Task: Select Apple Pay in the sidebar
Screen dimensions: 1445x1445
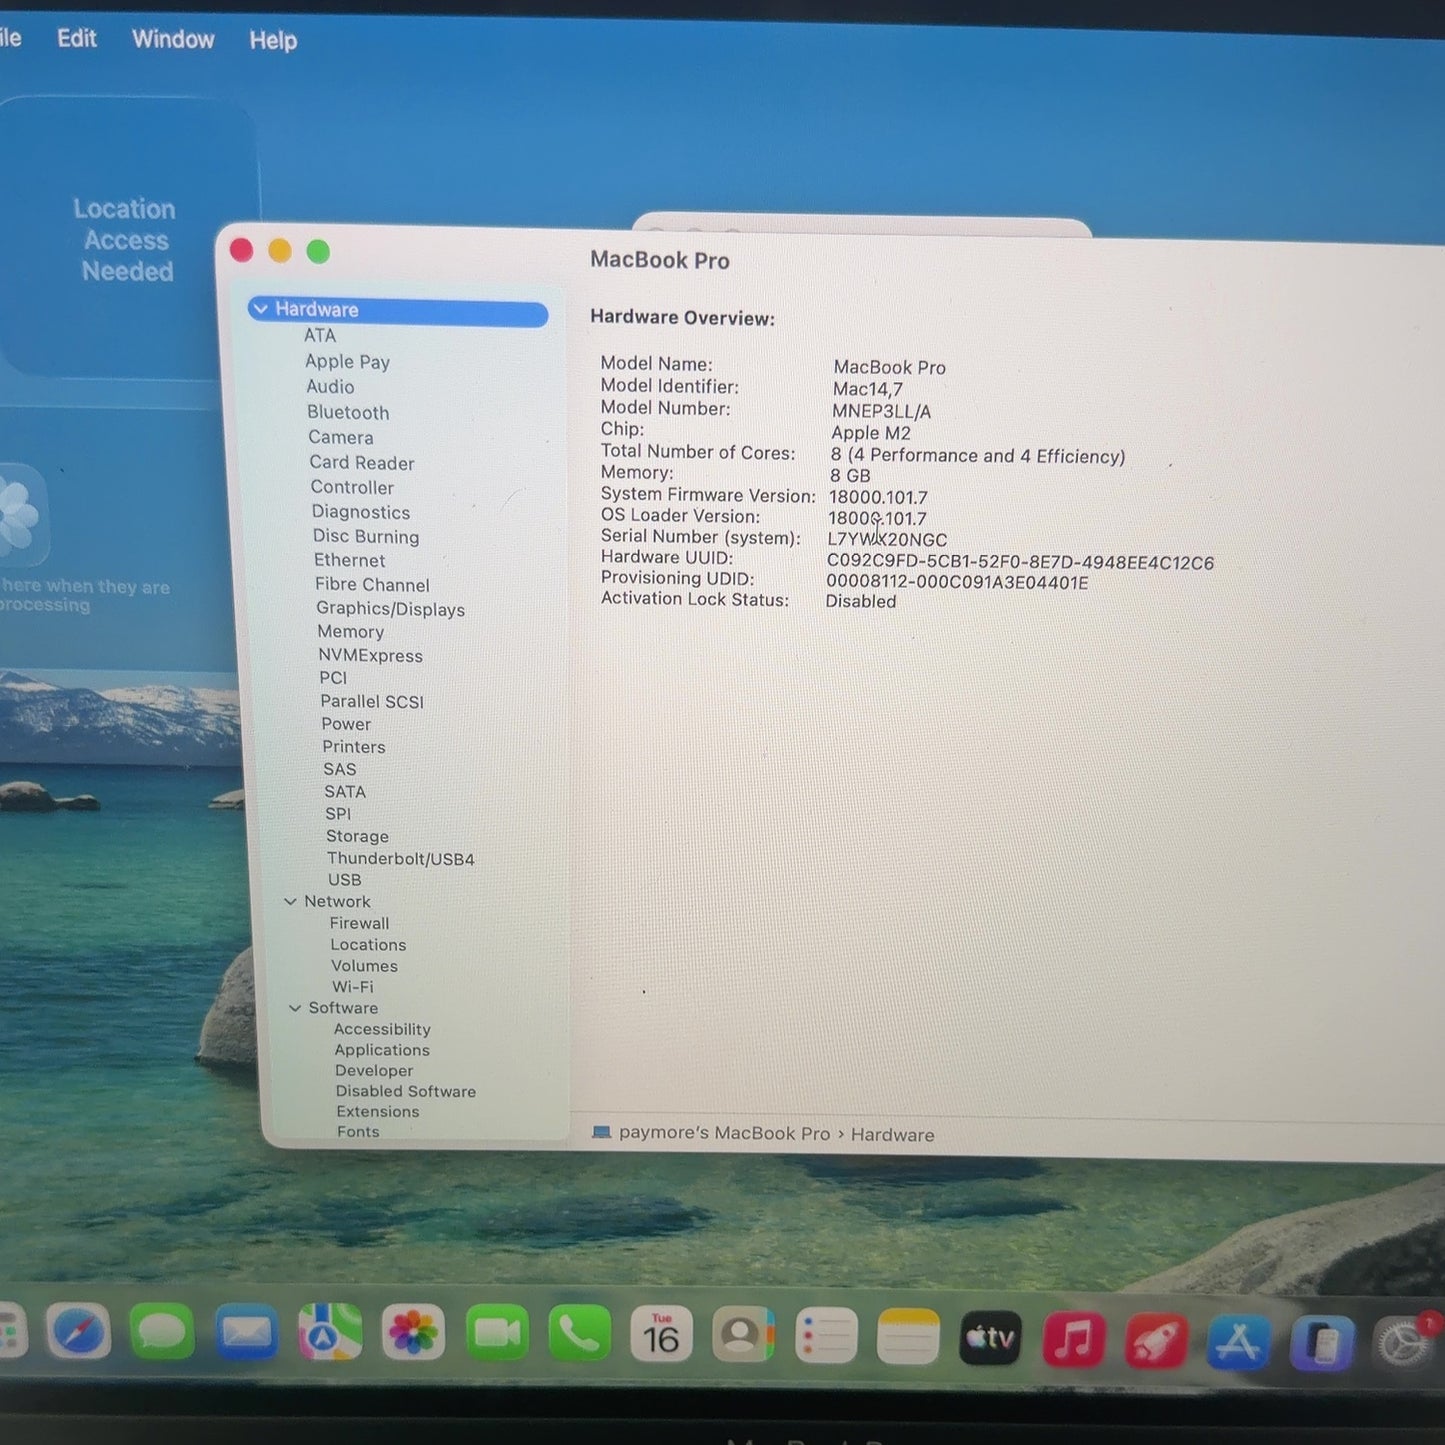Action: (x=347, y=362)
